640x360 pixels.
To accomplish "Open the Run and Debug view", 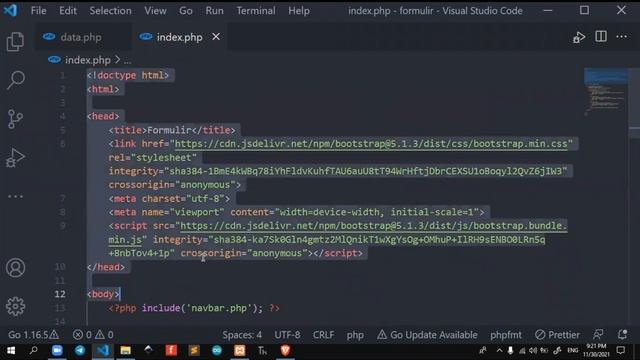I will tap(16, 158).
